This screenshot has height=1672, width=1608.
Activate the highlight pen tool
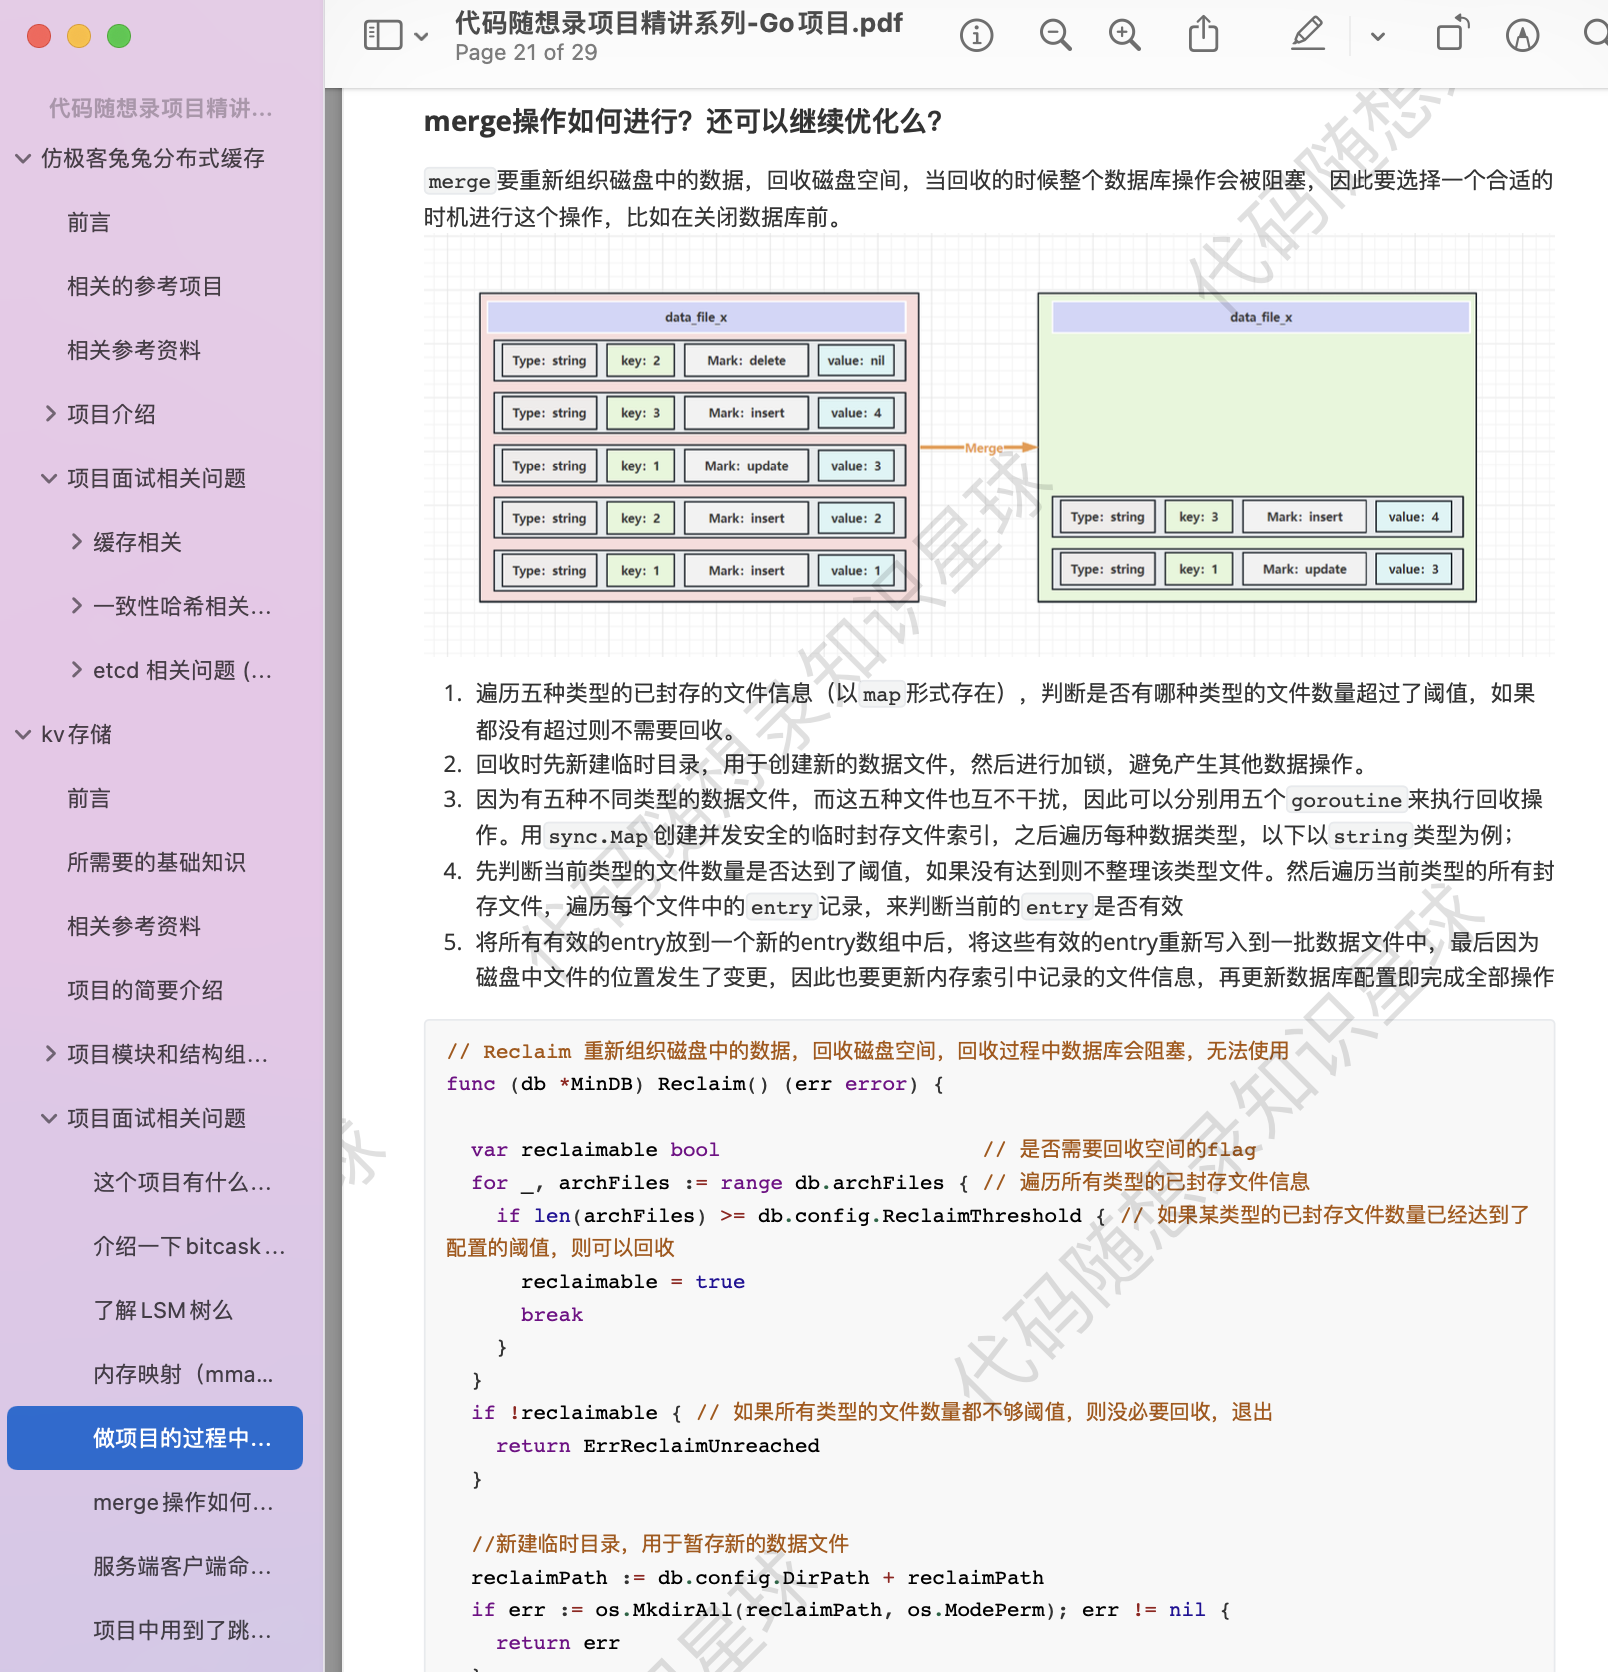1307,34
